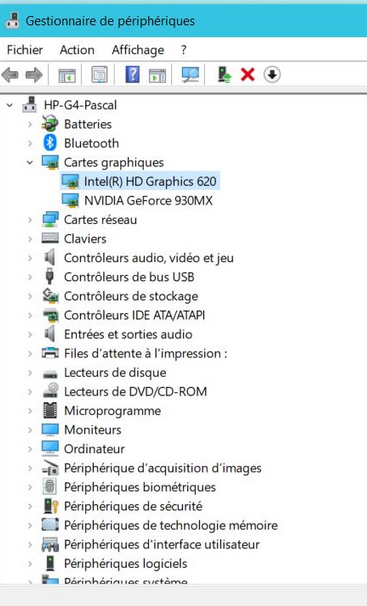Open the Action menu
This screenshot has width=367, height=606.
coord(77,50)
